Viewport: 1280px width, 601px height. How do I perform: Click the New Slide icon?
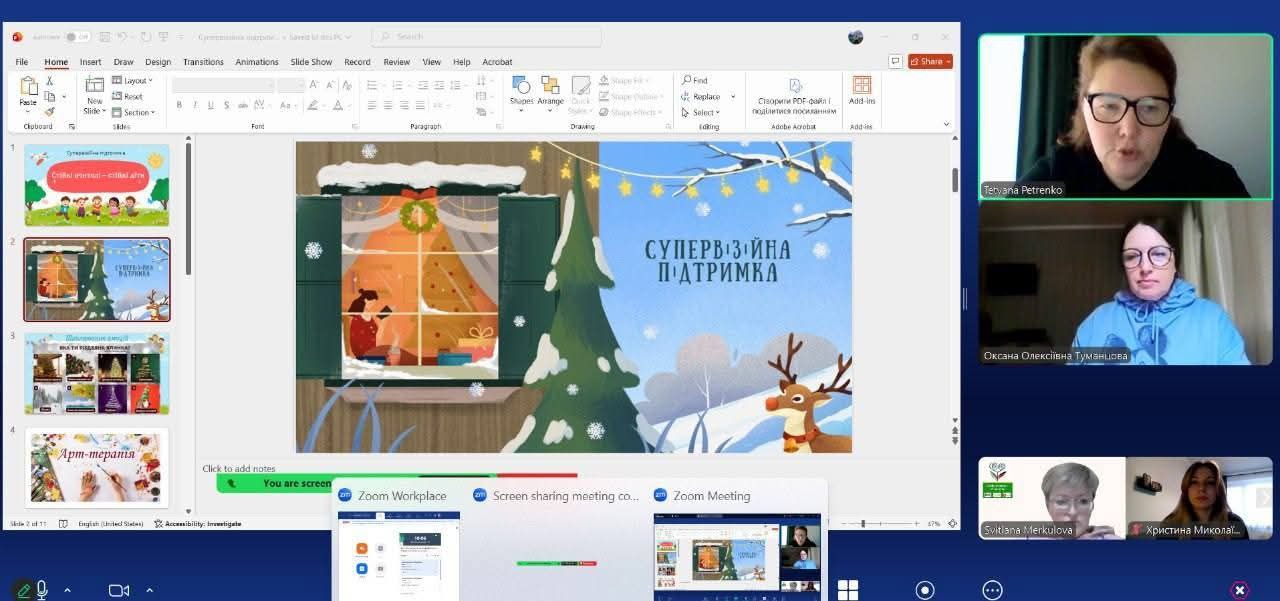pos(94,88)
